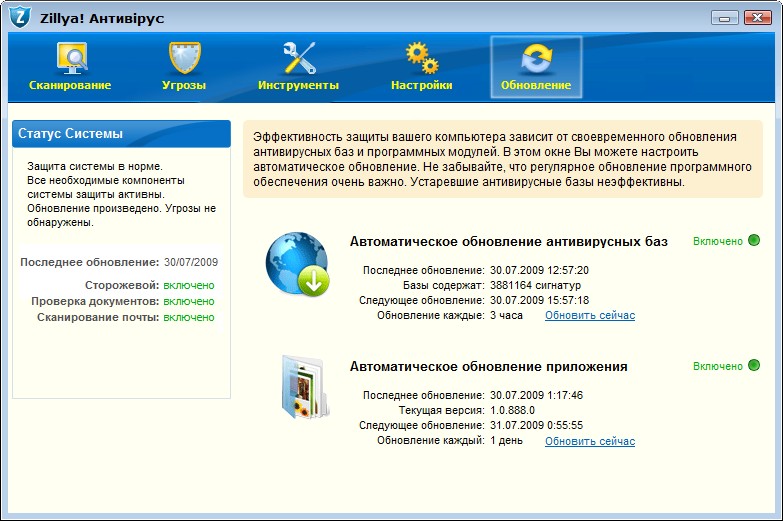Click the Автоматическое обновление приложения heading
783x521 pixels.
(x=488, y=366)
